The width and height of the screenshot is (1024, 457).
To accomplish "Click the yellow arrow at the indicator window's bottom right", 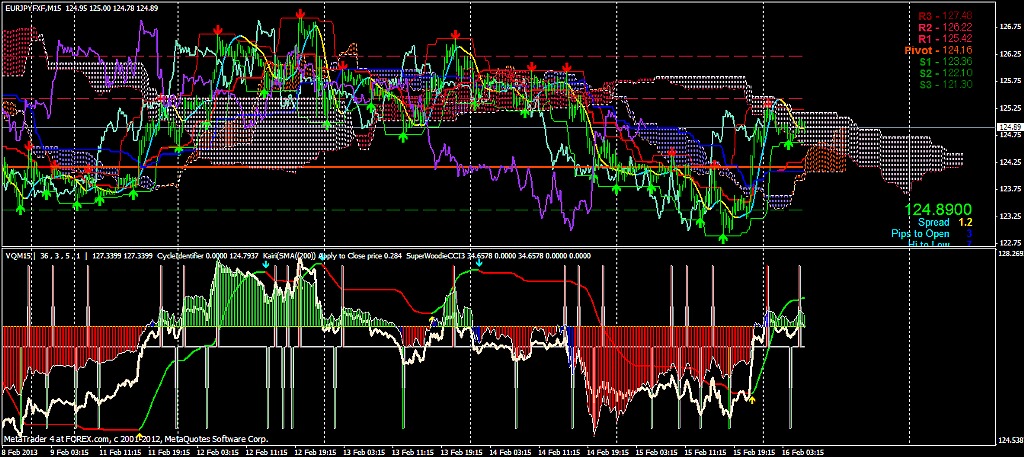I will (x=750, y=400).
